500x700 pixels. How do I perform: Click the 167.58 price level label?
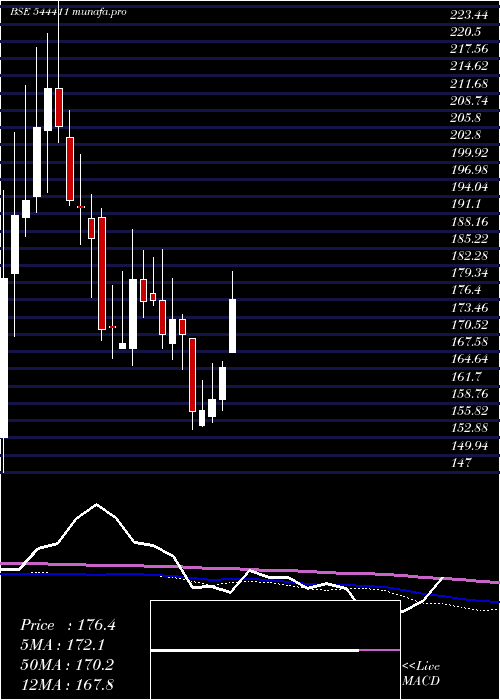(469, 342)
